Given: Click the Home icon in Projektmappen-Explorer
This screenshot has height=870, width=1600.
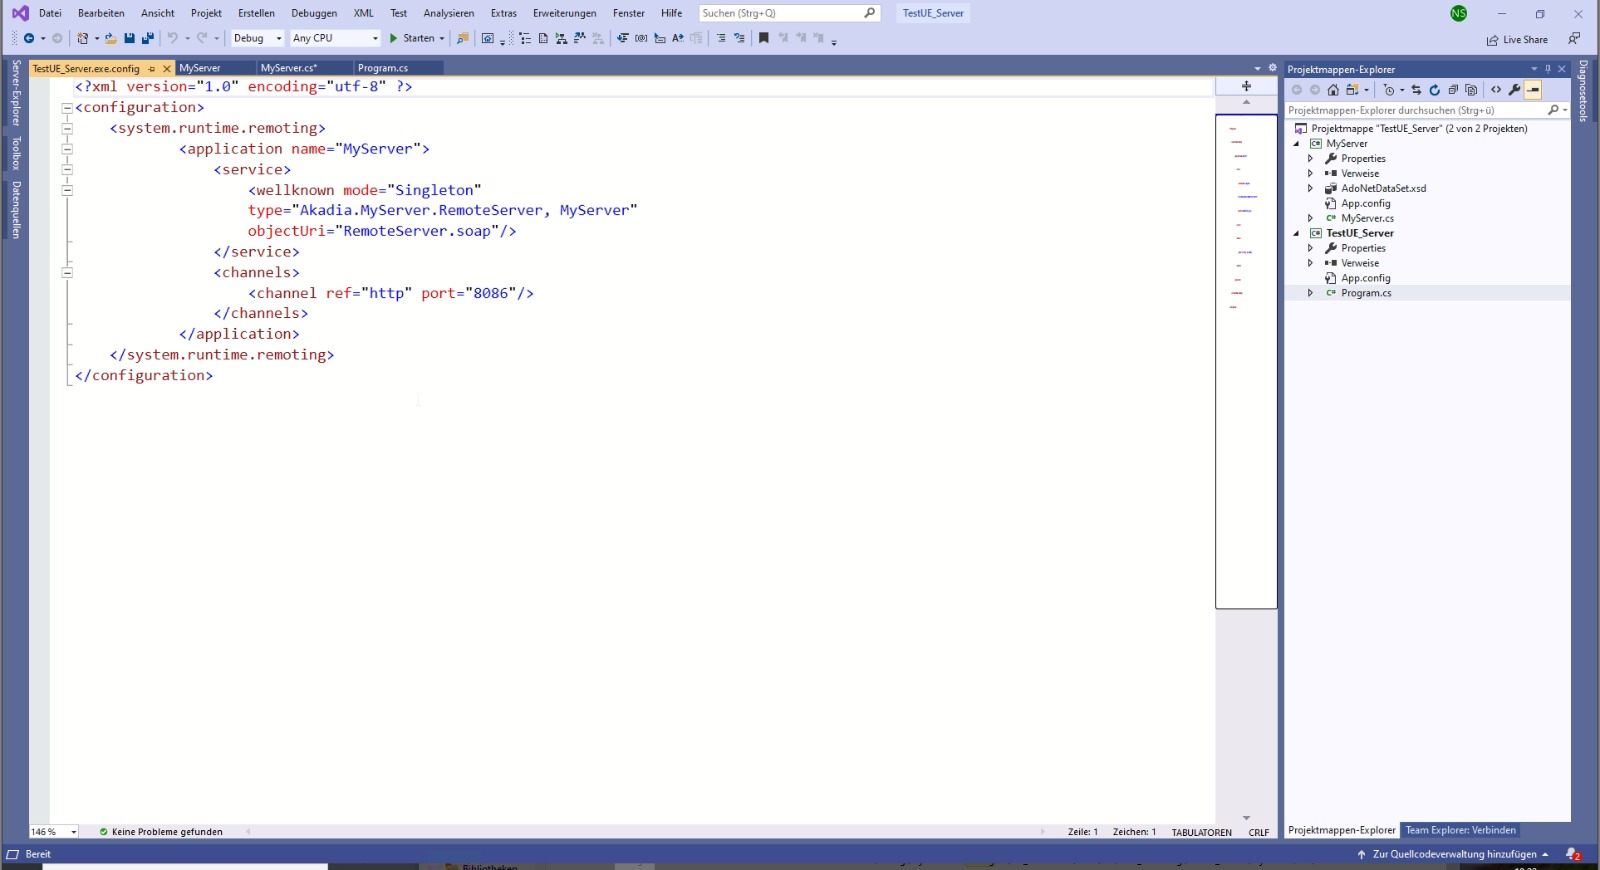Looking at the screenshot, I should pyautogui.click(x=1333, y=90).
